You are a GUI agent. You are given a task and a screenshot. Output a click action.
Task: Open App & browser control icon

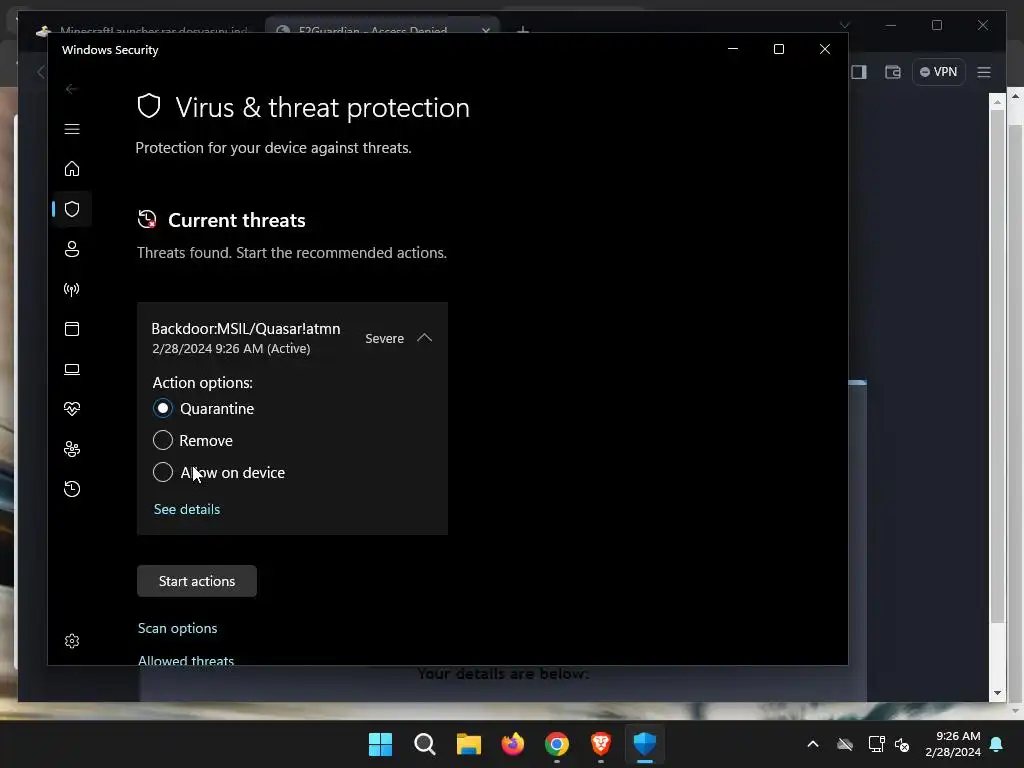point(72,329)
